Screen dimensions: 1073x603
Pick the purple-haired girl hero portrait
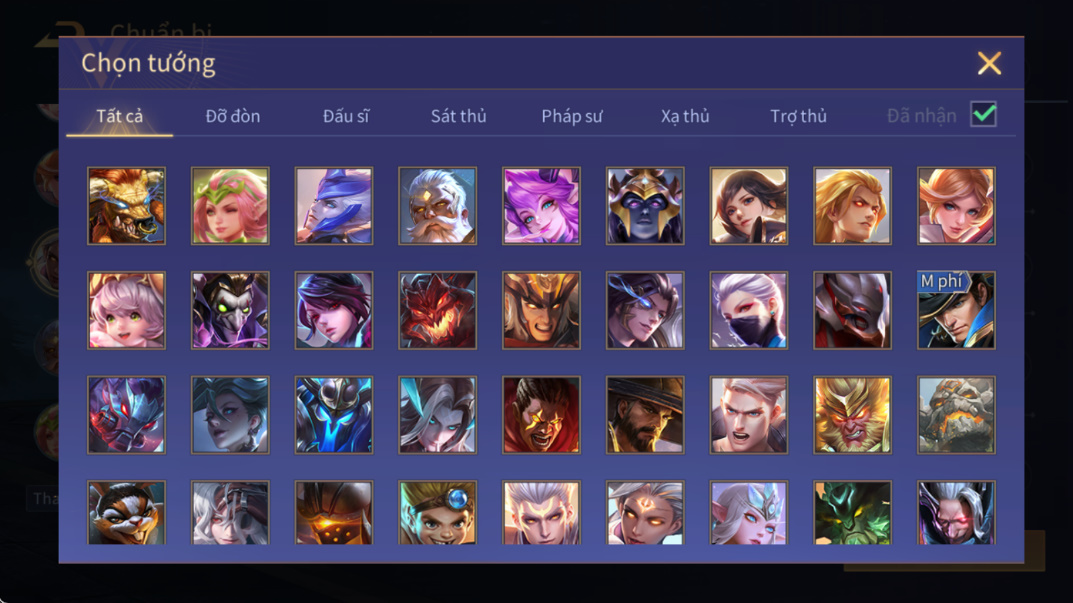point(541,206)
